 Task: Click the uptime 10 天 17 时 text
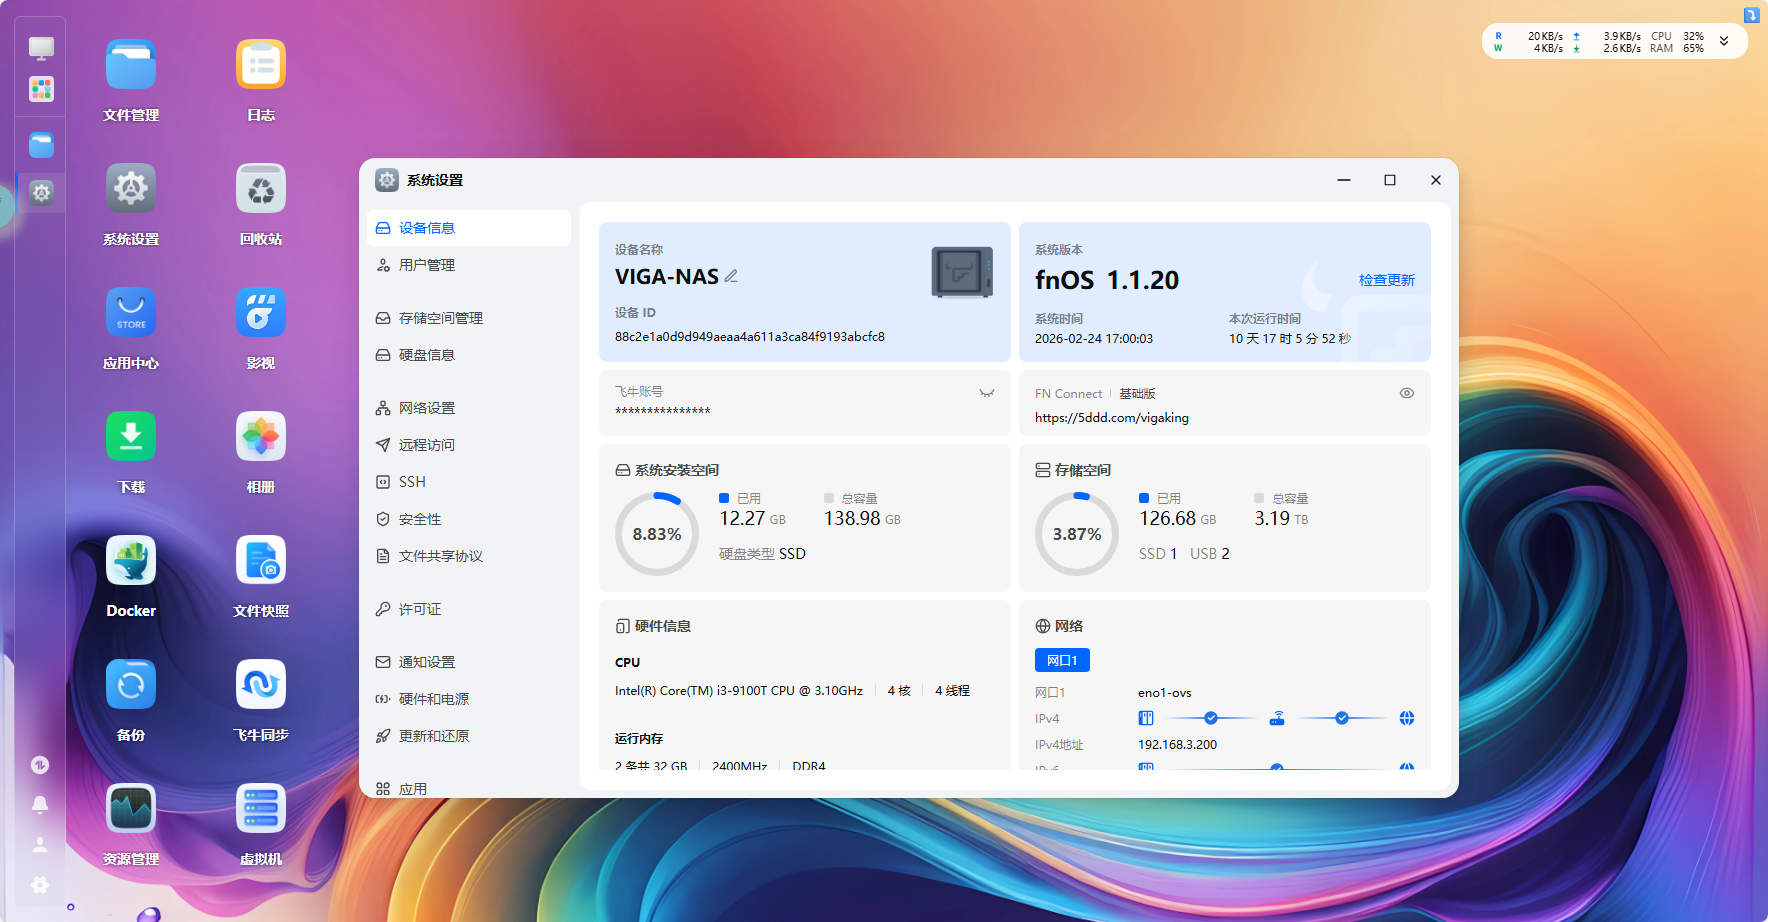pyautogui.click(x=1290, y=339)
